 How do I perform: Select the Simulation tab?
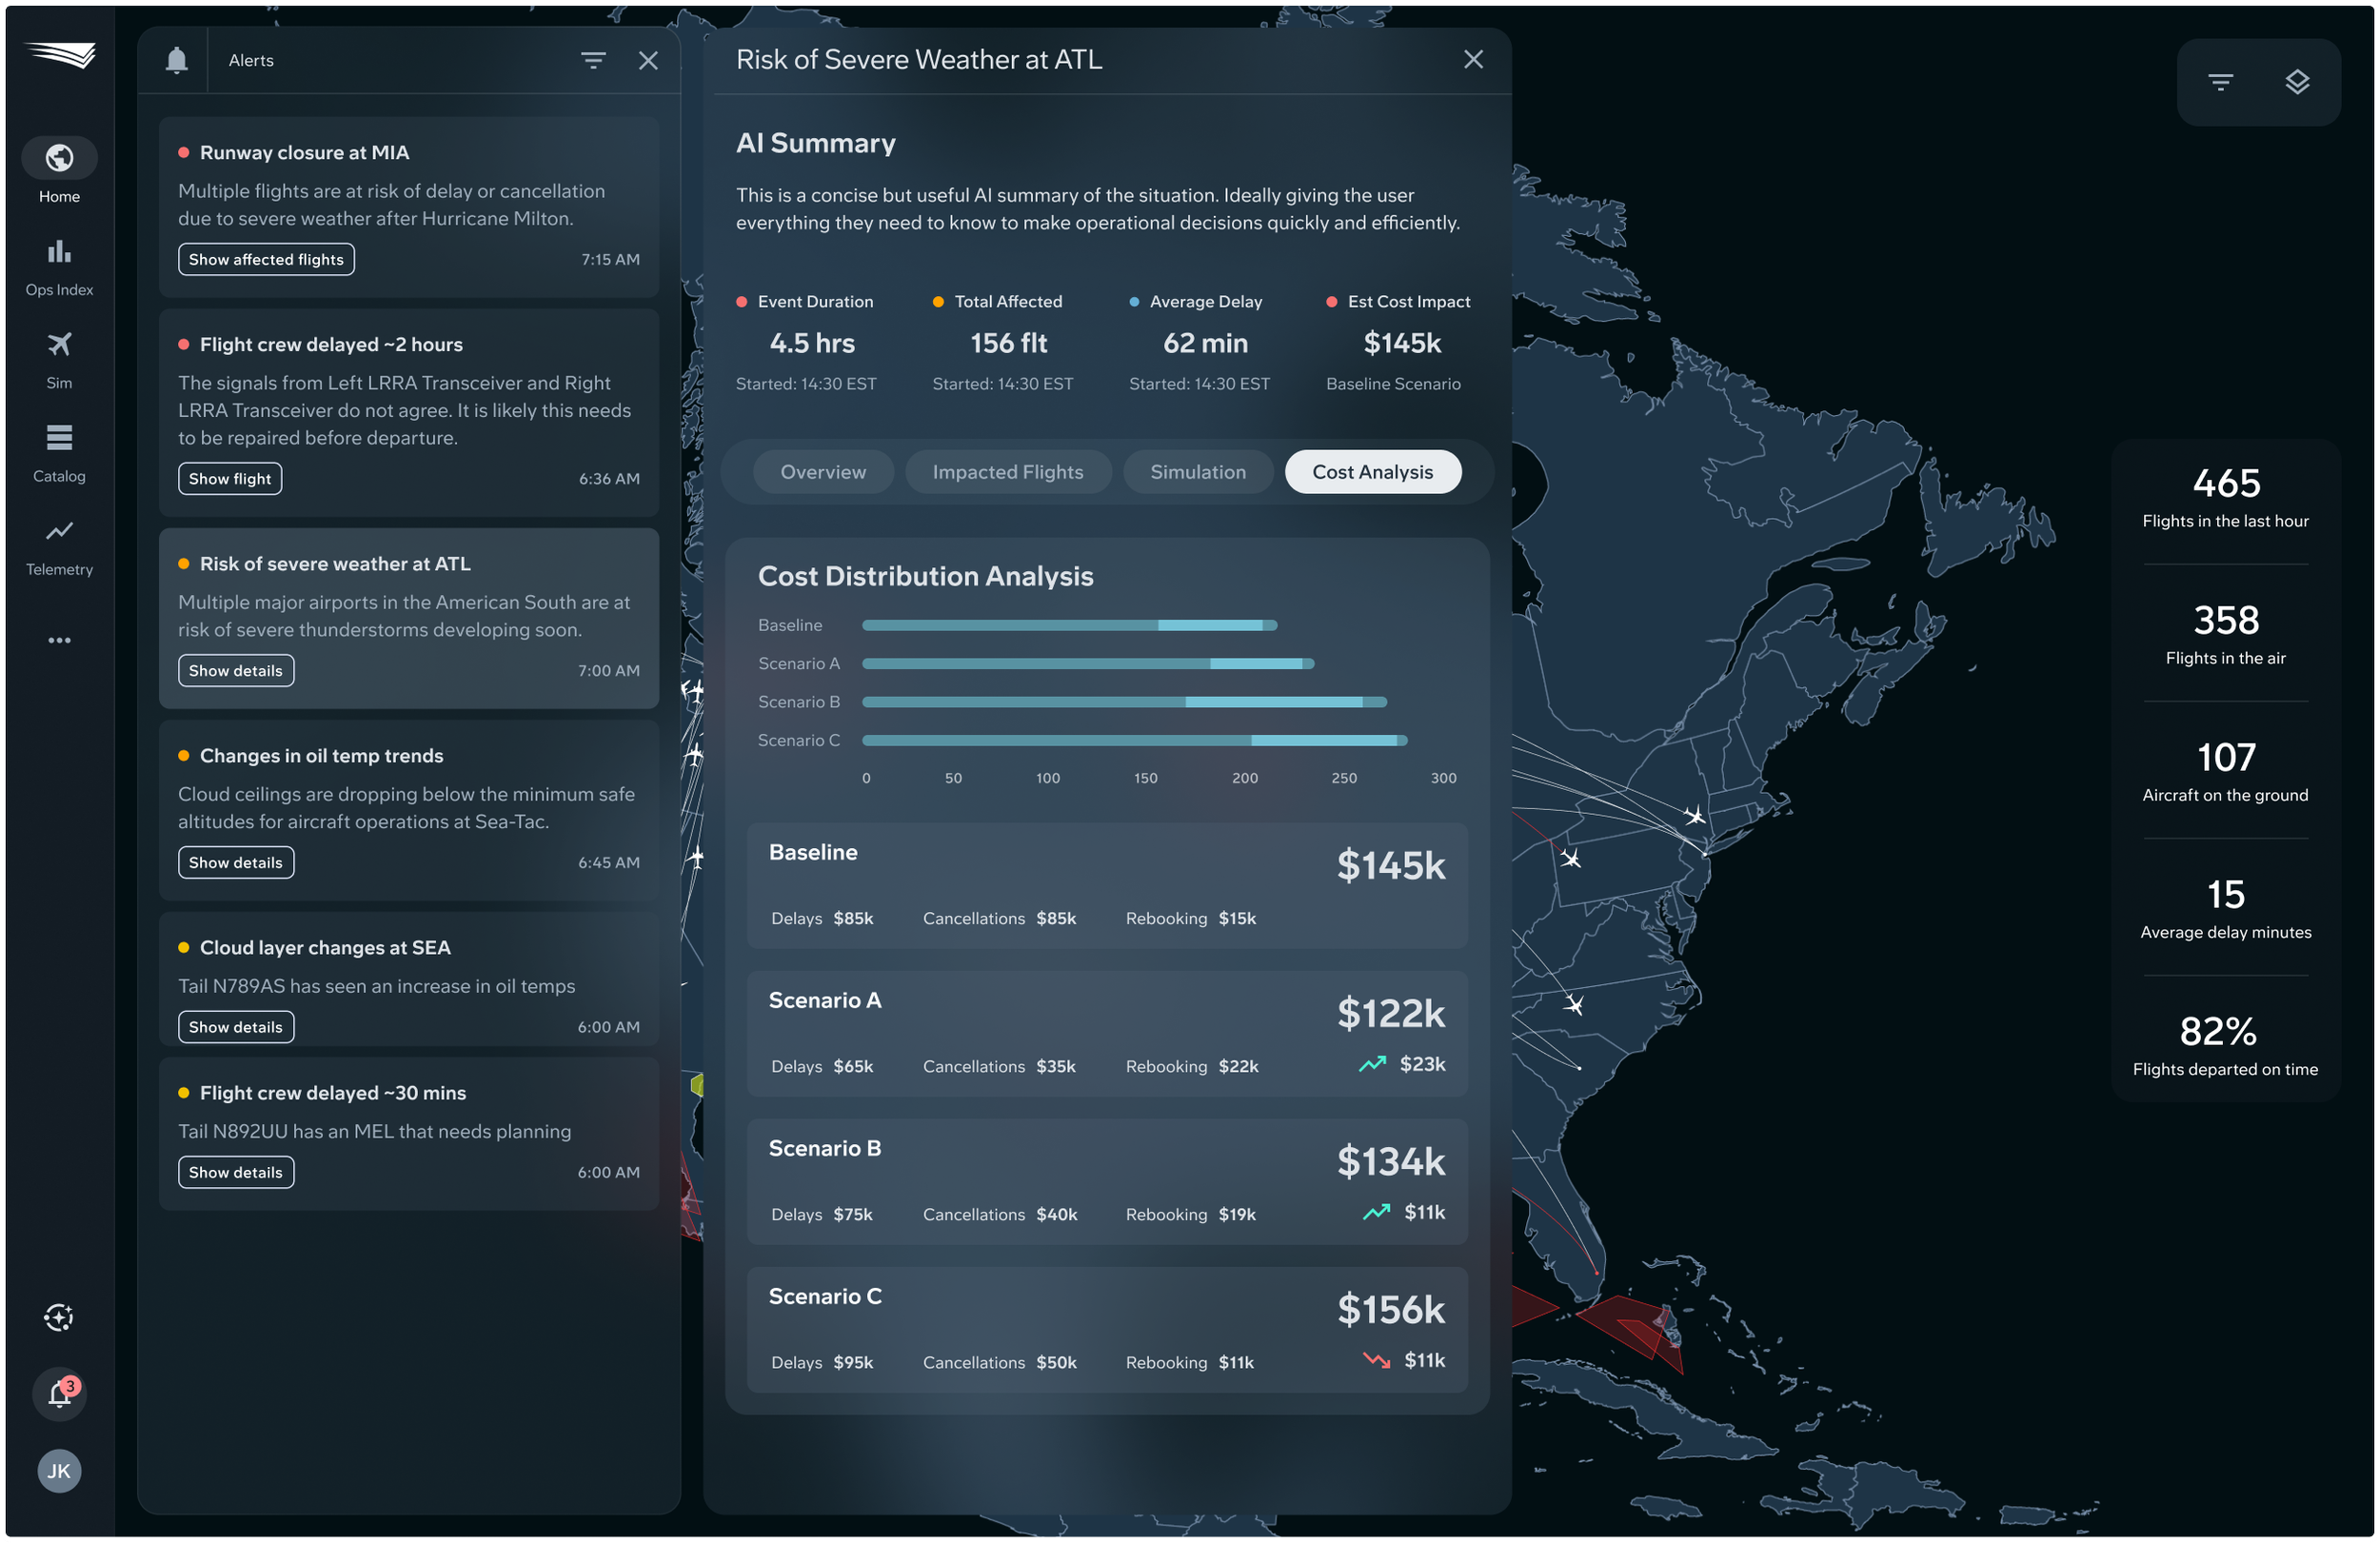coord(1197,472)
